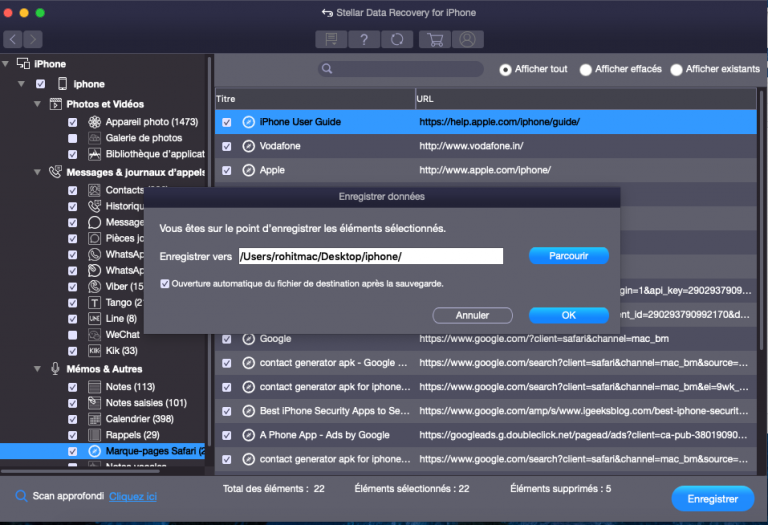Screen dimensions: 768x525
Task: Collapse the Photos et Vidéos section
Action: (37, 104)
